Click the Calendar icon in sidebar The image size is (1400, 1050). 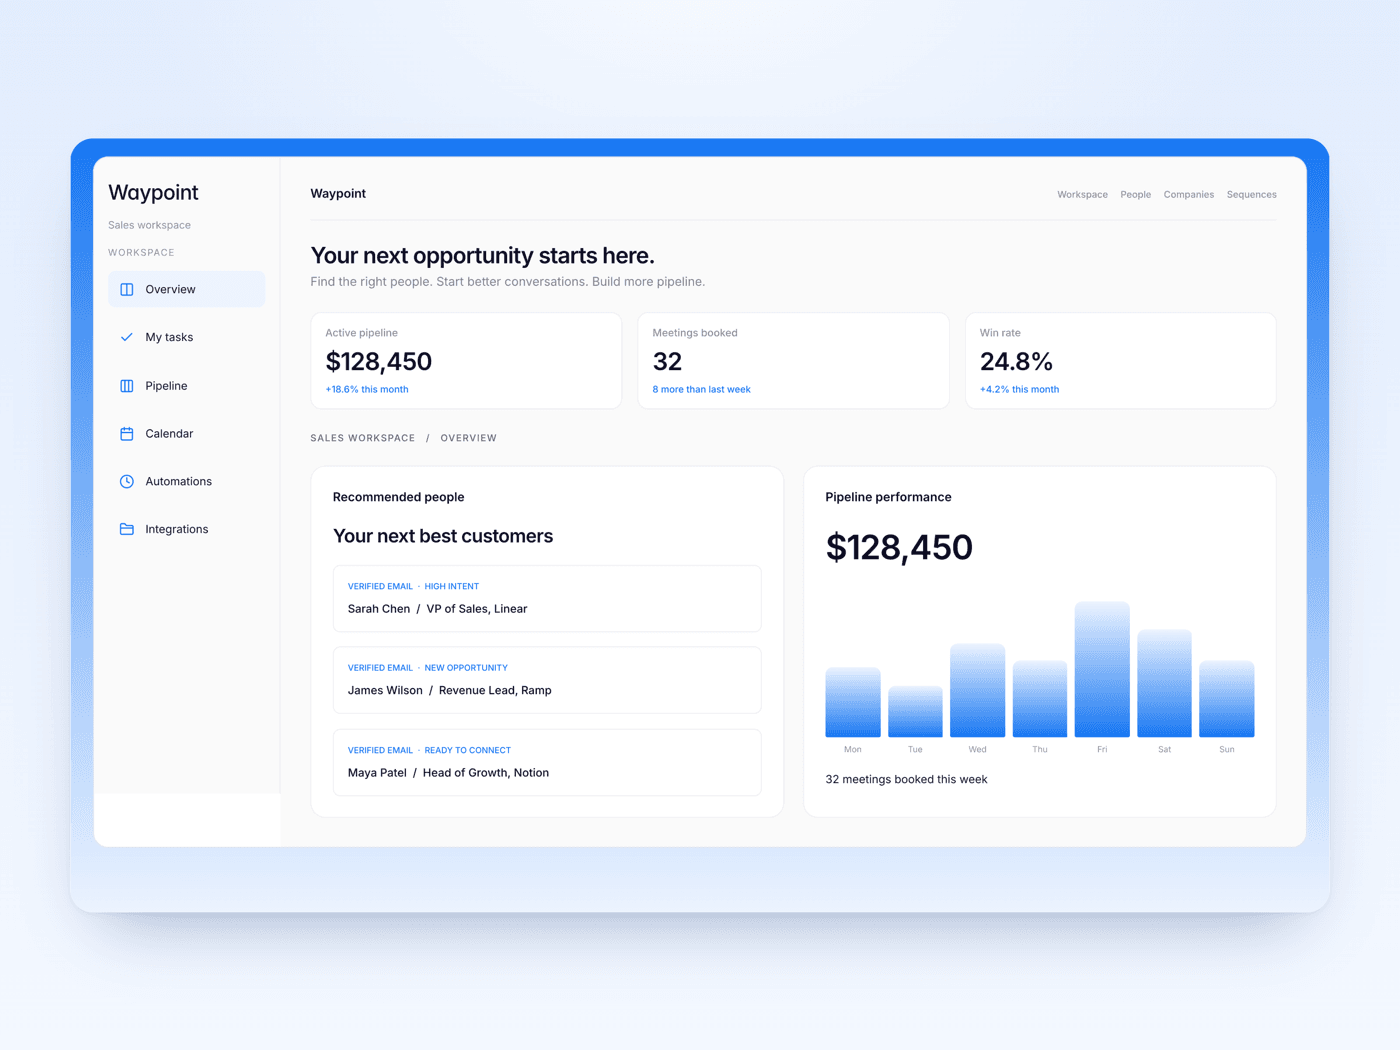coord(127,434)
